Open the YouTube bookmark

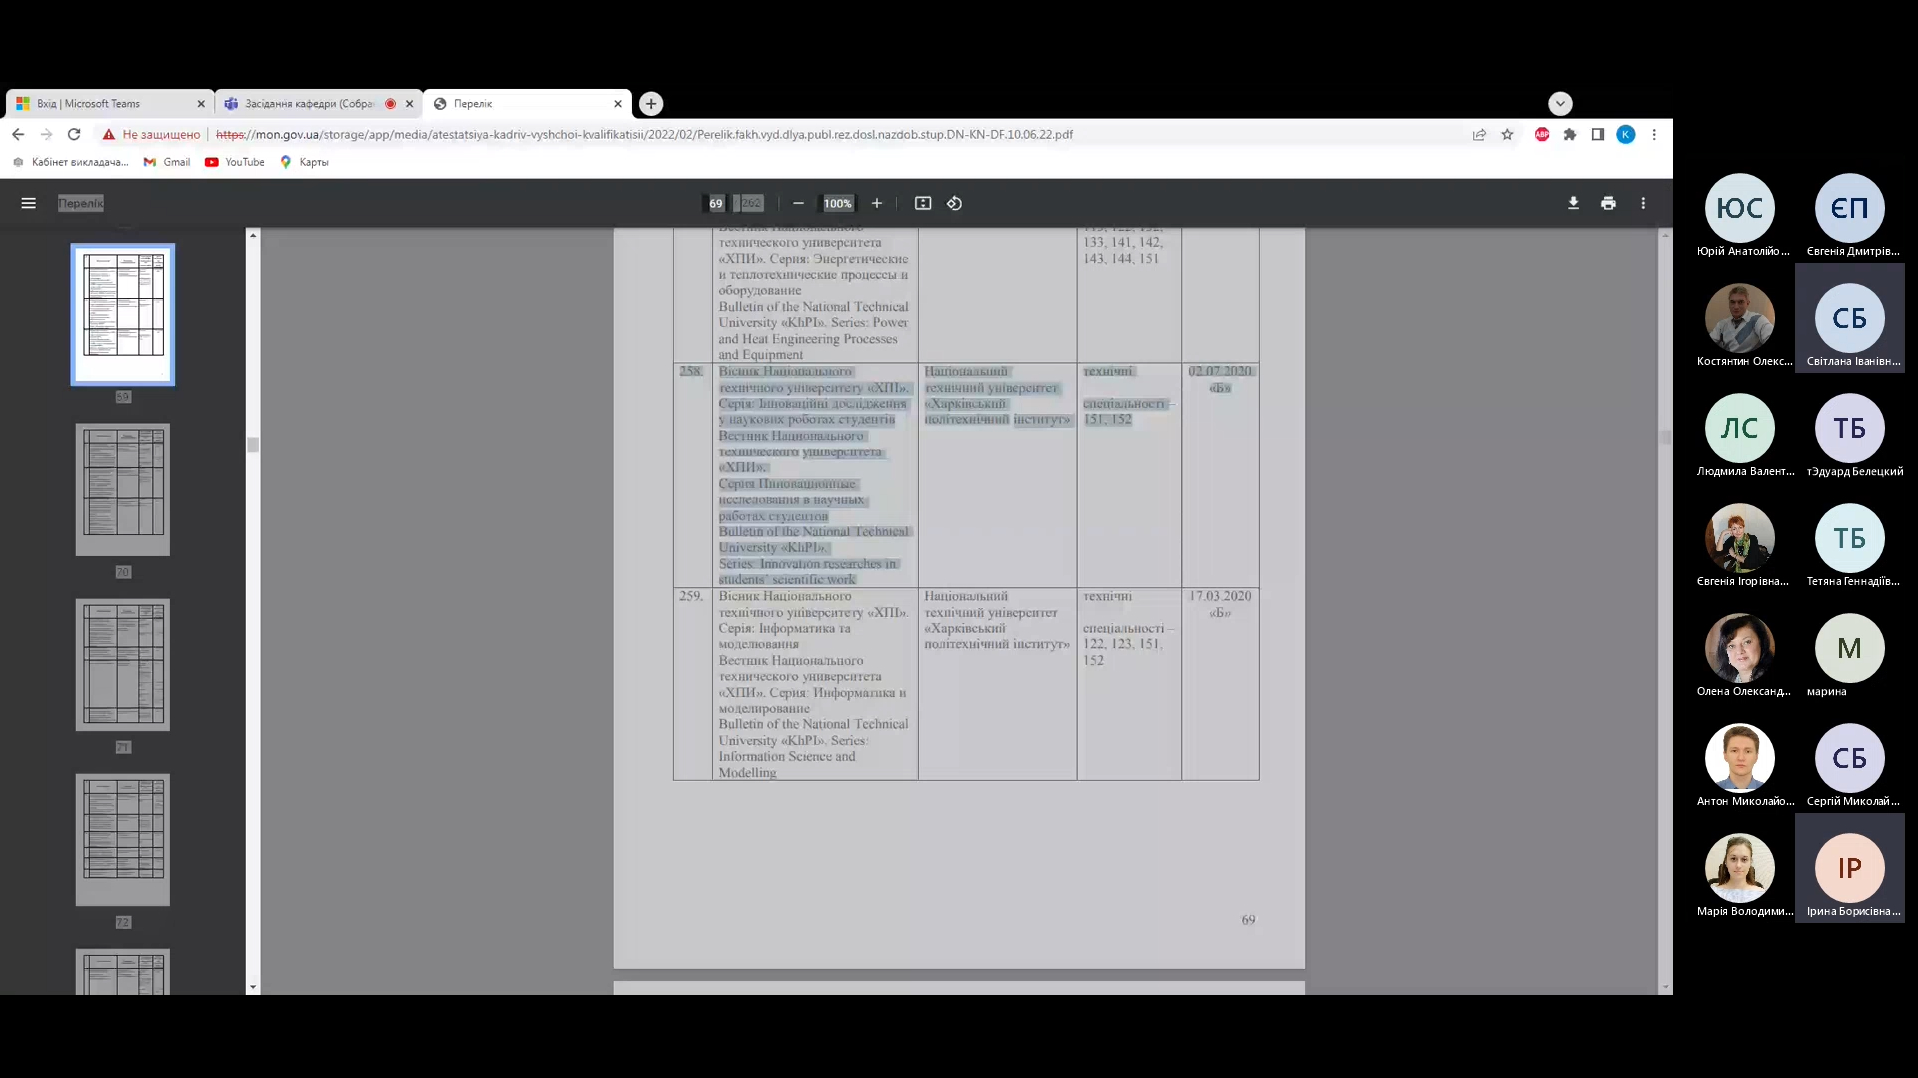(x=235, y=162)
